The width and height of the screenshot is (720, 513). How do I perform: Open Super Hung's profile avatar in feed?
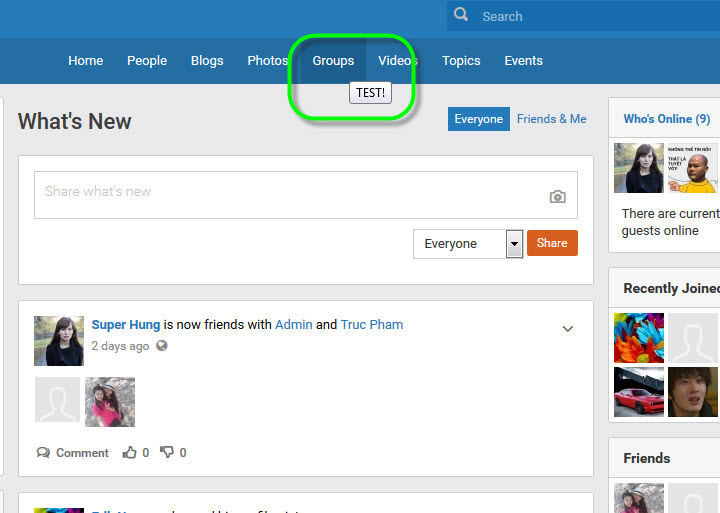(59, 341)
